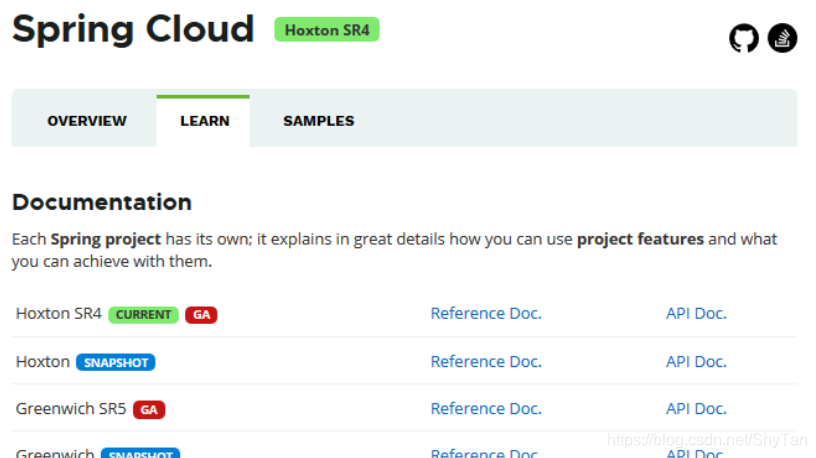816x458 pixels.
Task: Open API Doc. for Greenwich SR5
Action: coord(696,409)
